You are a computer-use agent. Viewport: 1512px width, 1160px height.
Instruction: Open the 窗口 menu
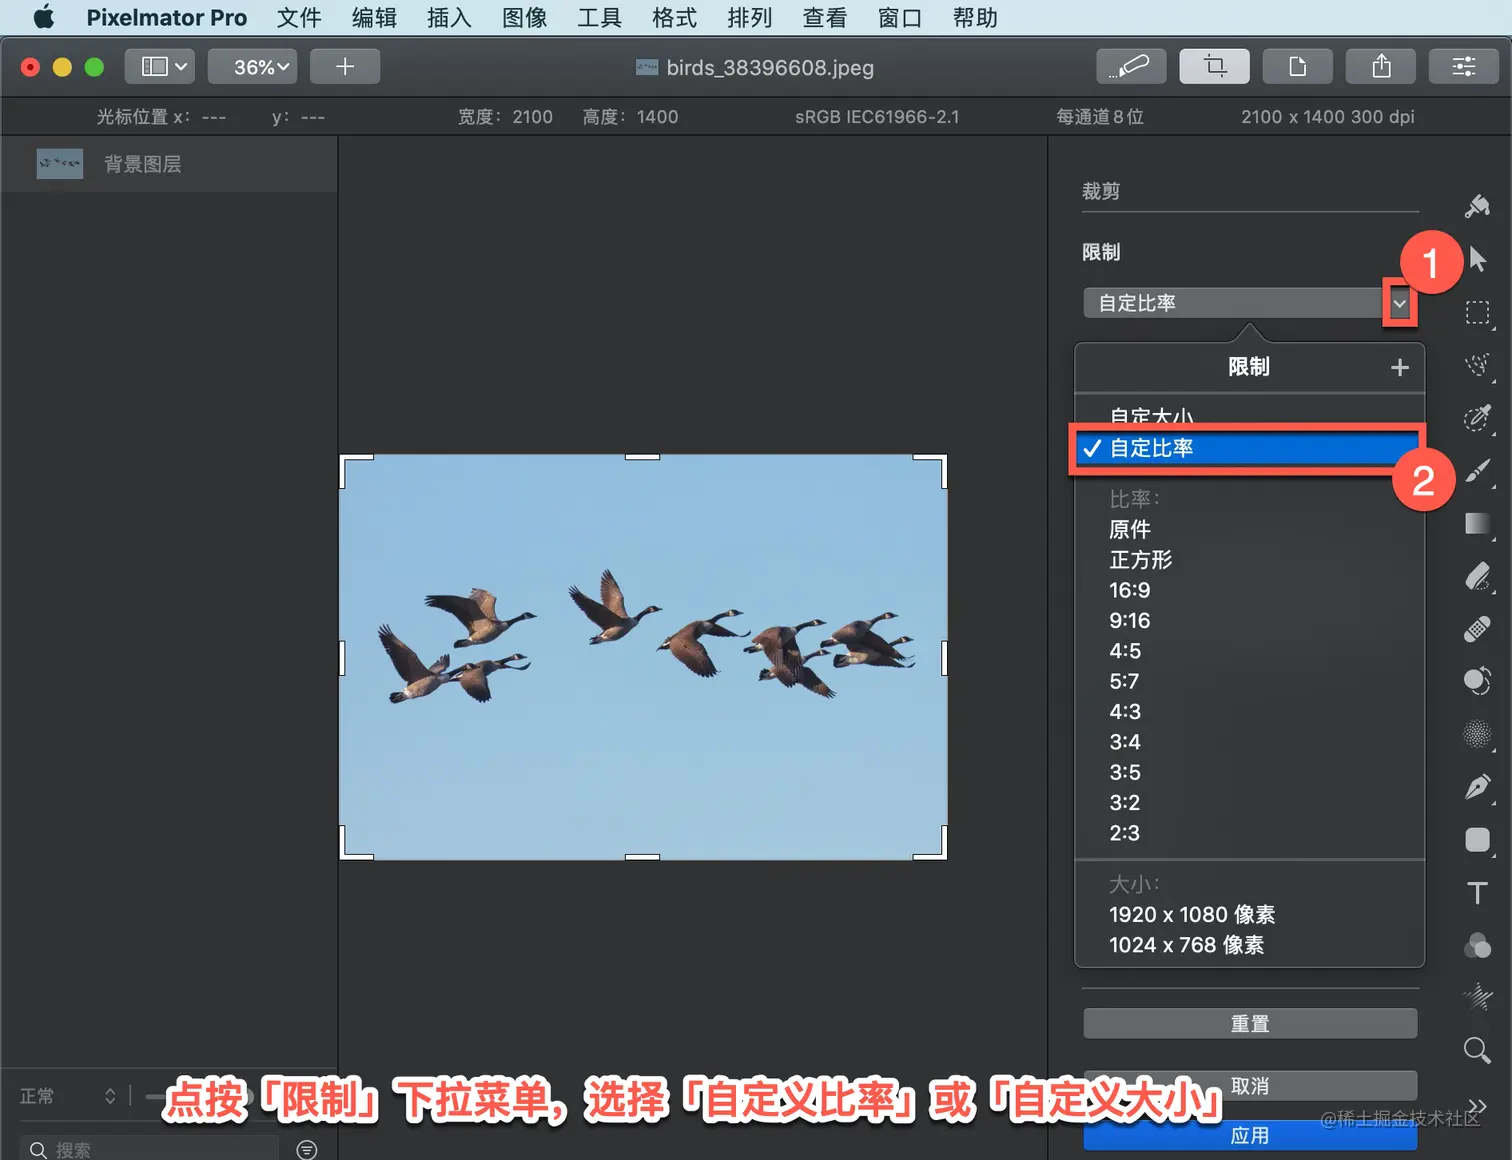[x=899, y=17]
